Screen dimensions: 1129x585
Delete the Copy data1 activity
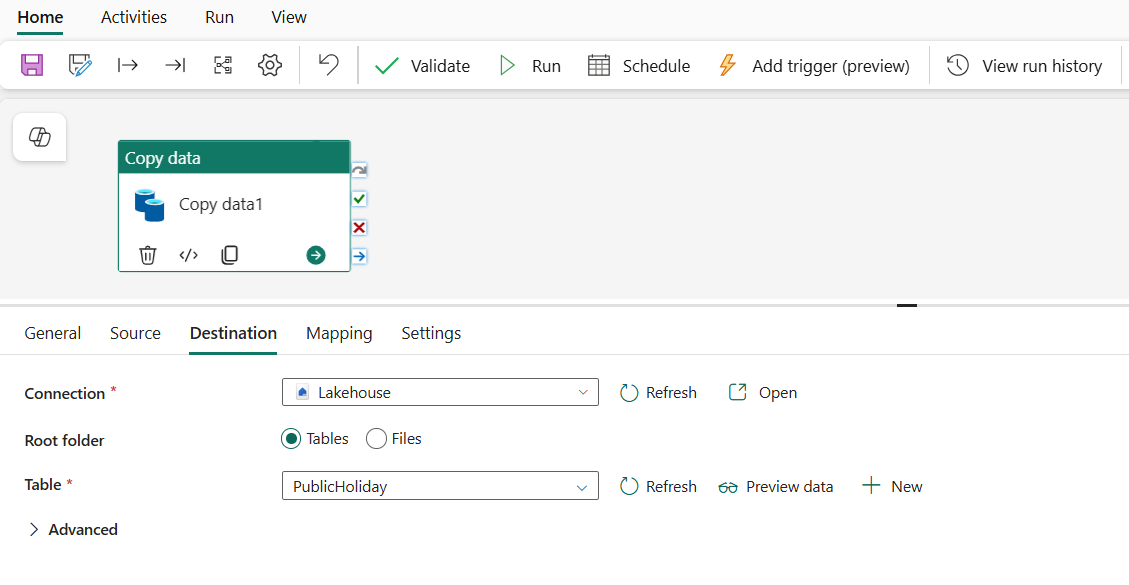[148, 255]
